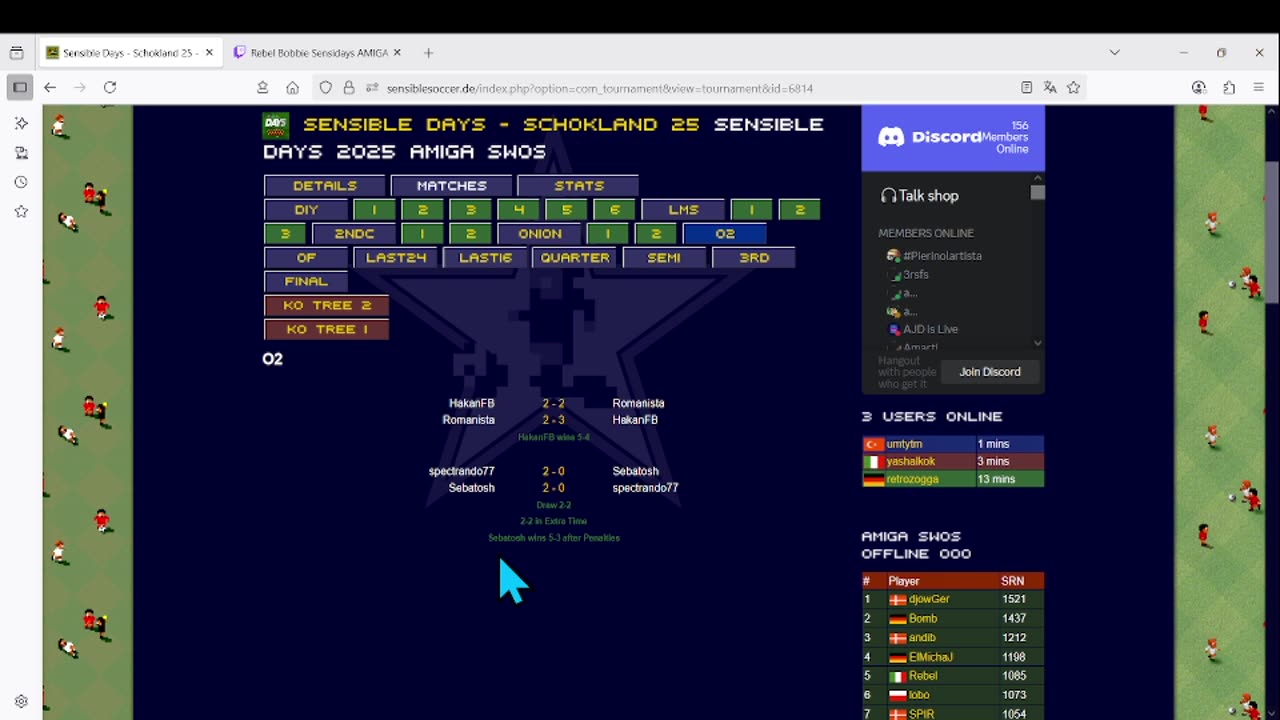Bookmark this page with star icon
The width and height of the screenshot is (1280, 720).
pyautogui.click(x=1073, y=88)
